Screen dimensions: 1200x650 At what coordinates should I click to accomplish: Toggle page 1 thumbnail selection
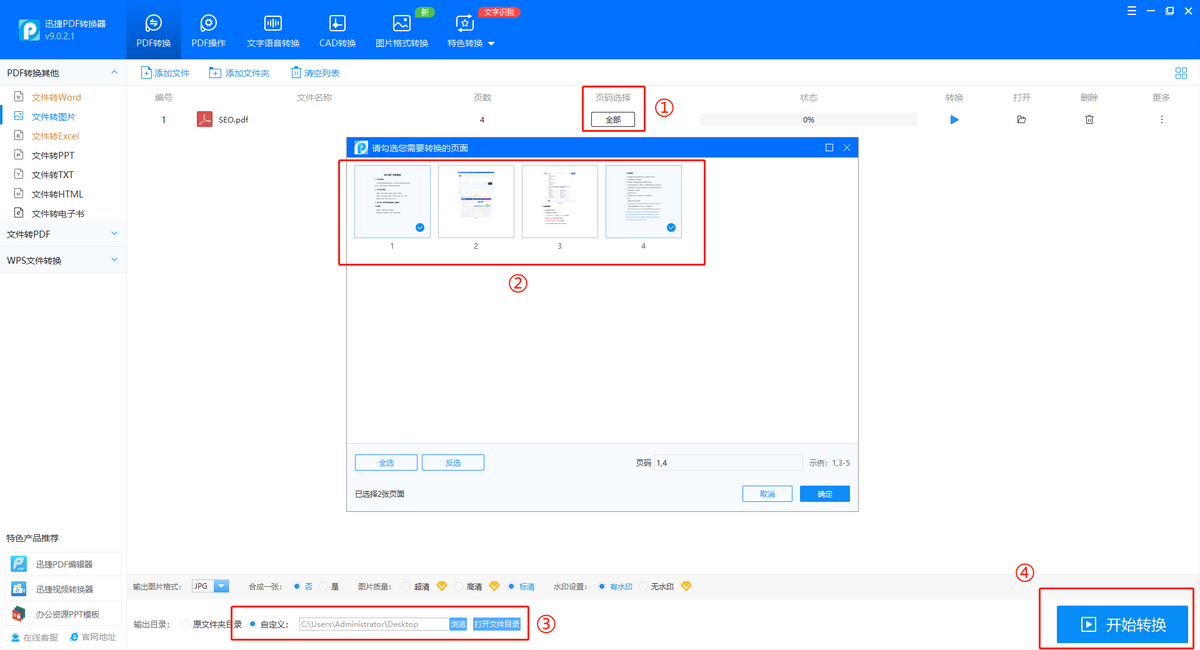click(392, 201)
